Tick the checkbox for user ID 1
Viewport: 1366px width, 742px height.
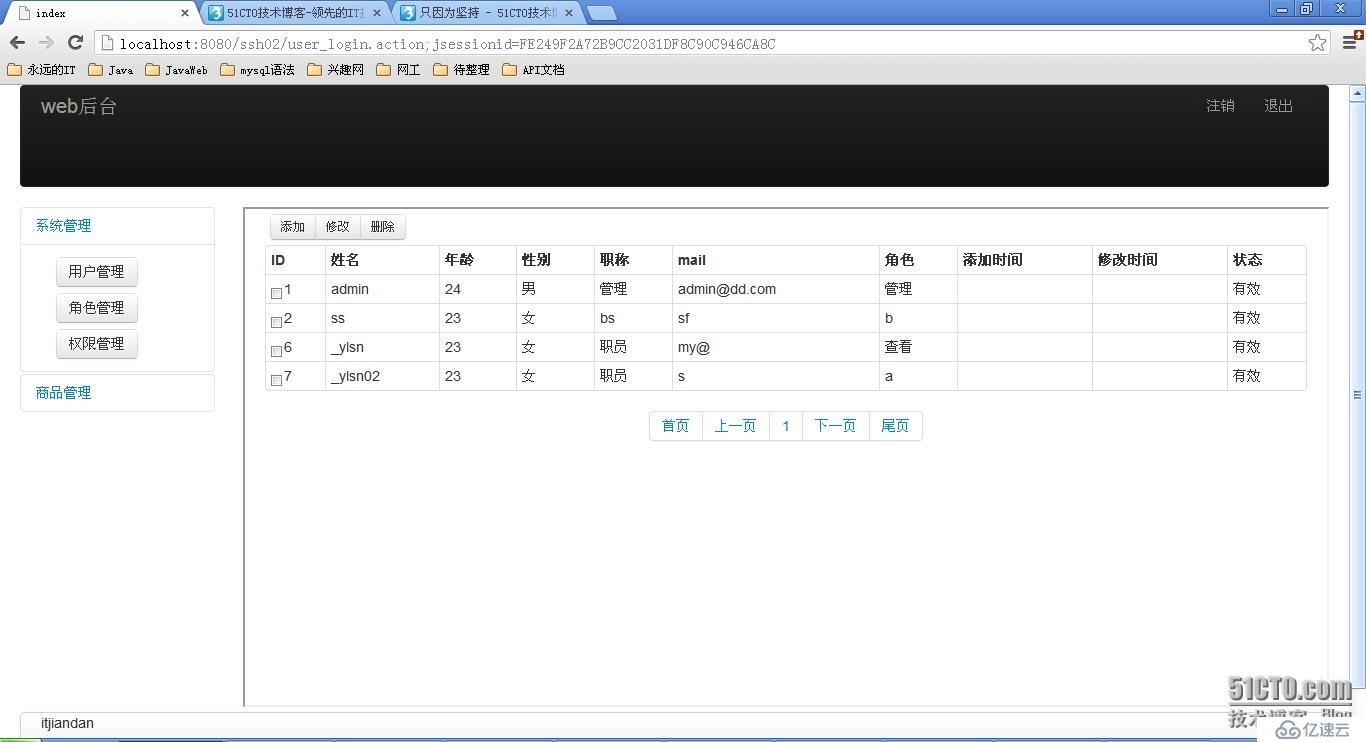pos(276,294)
